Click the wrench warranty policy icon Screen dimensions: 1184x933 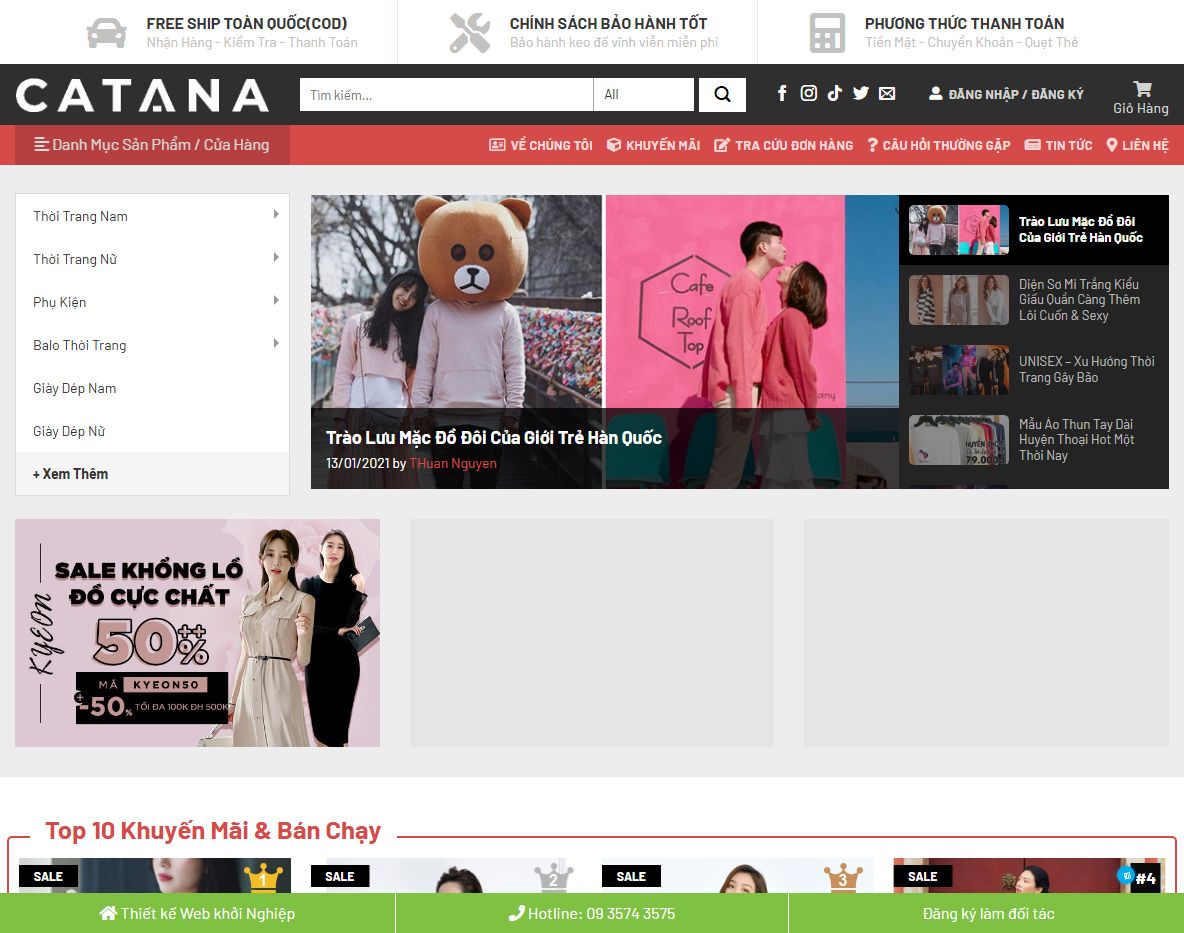(x=470, y=32)
